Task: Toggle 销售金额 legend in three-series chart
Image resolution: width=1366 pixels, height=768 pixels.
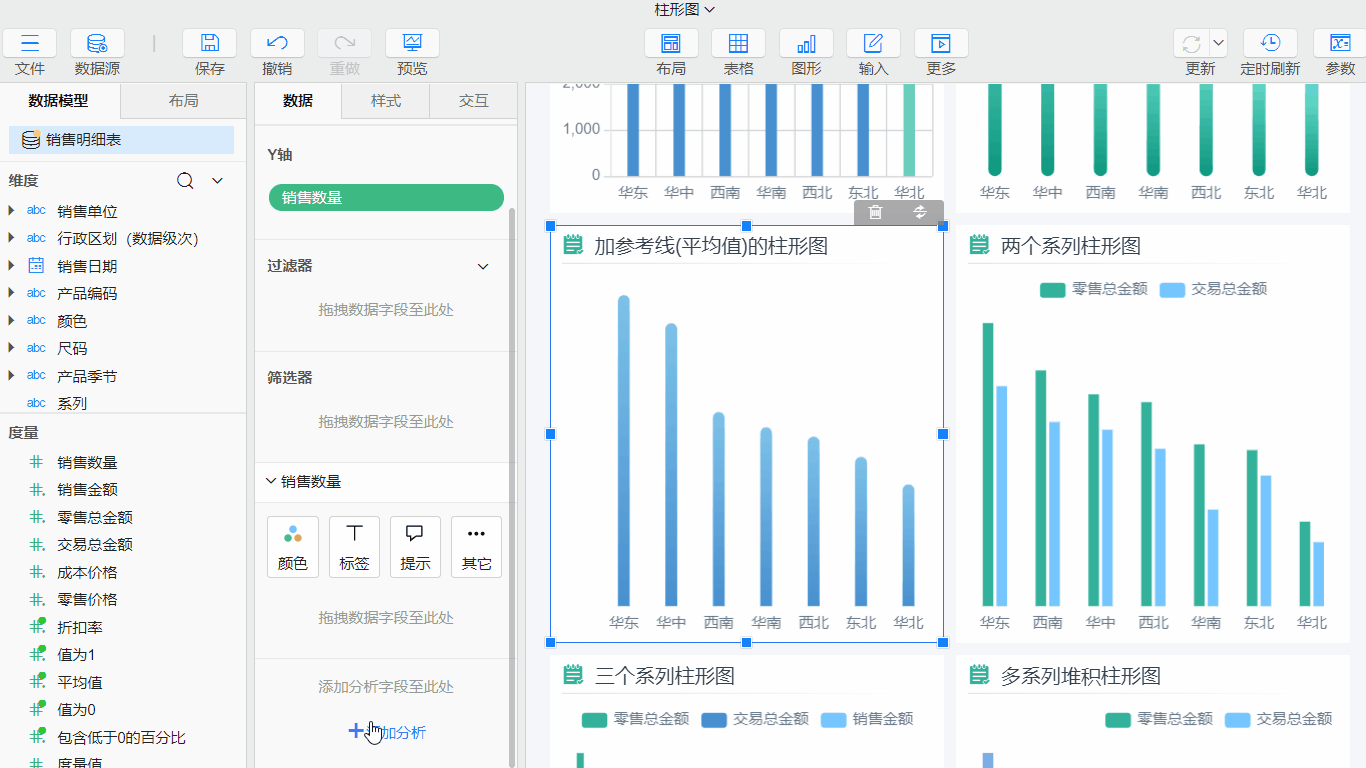Action: coord(867,719)
